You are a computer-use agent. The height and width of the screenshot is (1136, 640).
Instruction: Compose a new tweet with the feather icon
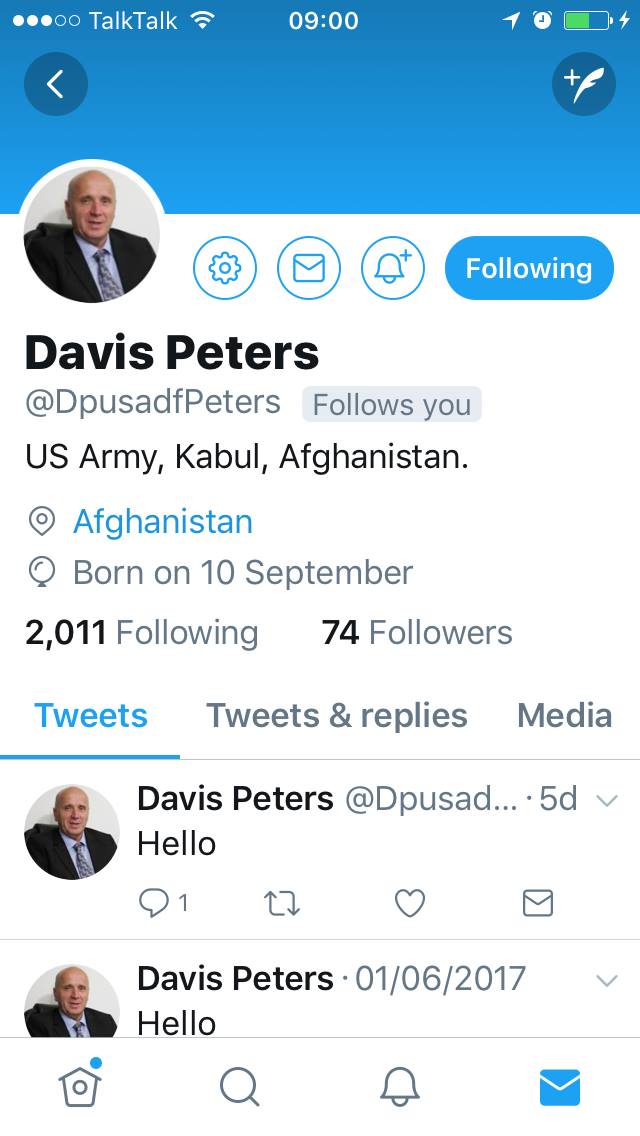pyautogui.click(x=583, y=84)
